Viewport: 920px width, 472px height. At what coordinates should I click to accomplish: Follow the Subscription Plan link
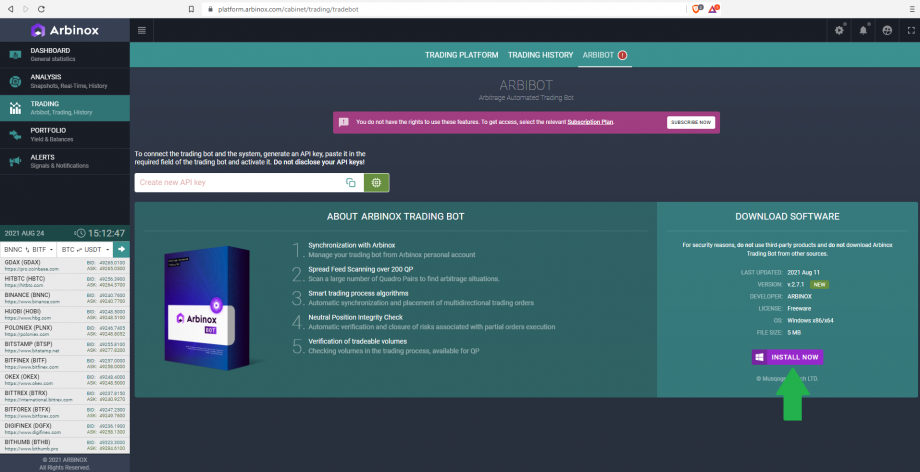pyautogui.click(x=590, y=122)
